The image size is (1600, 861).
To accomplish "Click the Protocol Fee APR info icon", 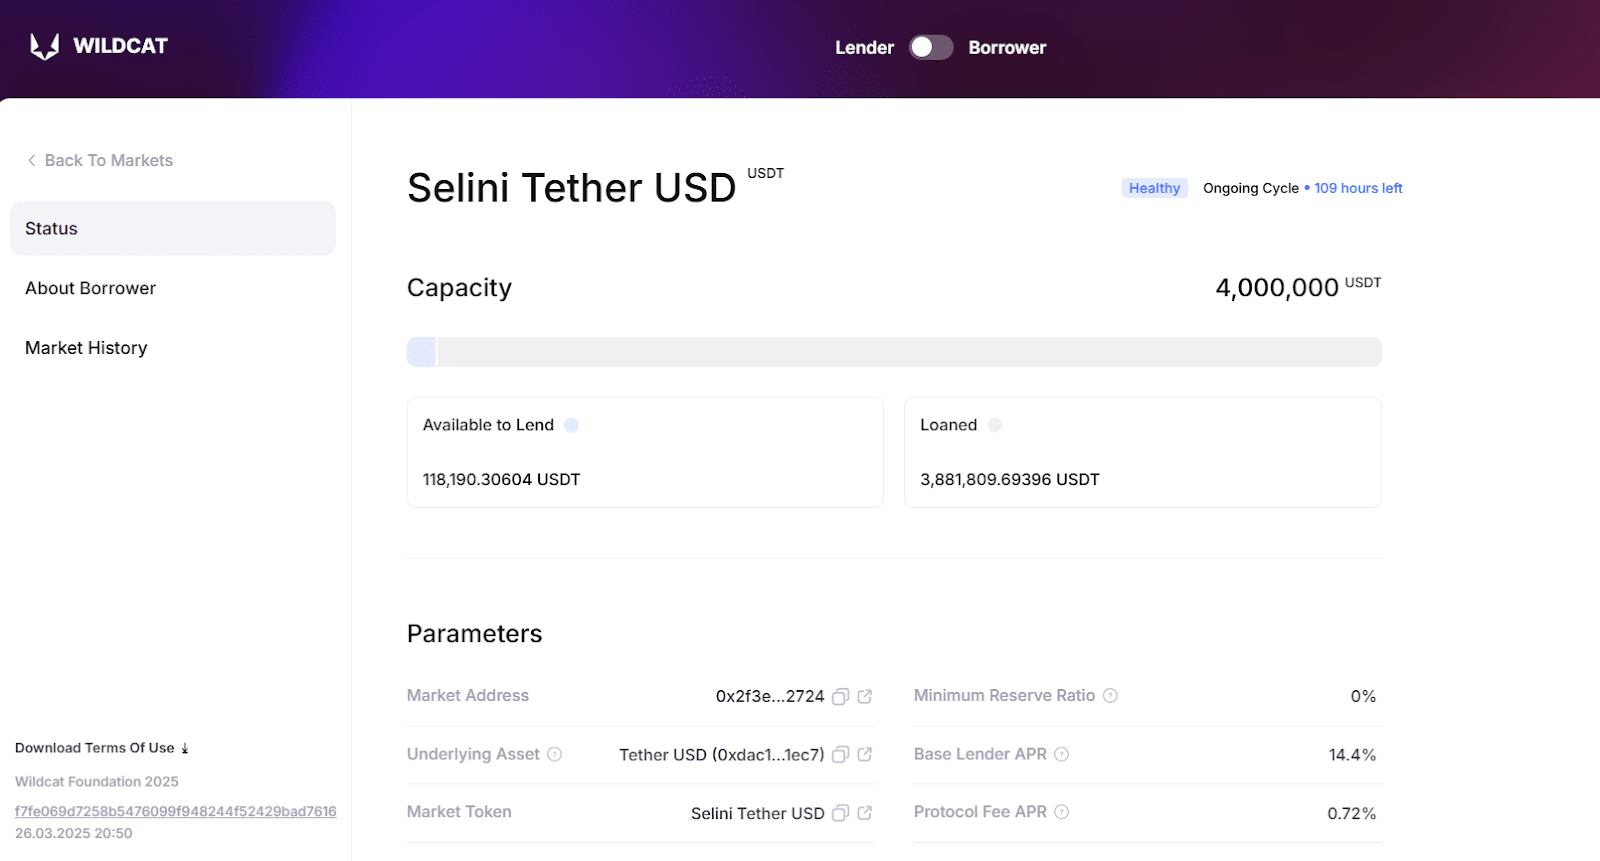I will click(x=1062, y=812).
